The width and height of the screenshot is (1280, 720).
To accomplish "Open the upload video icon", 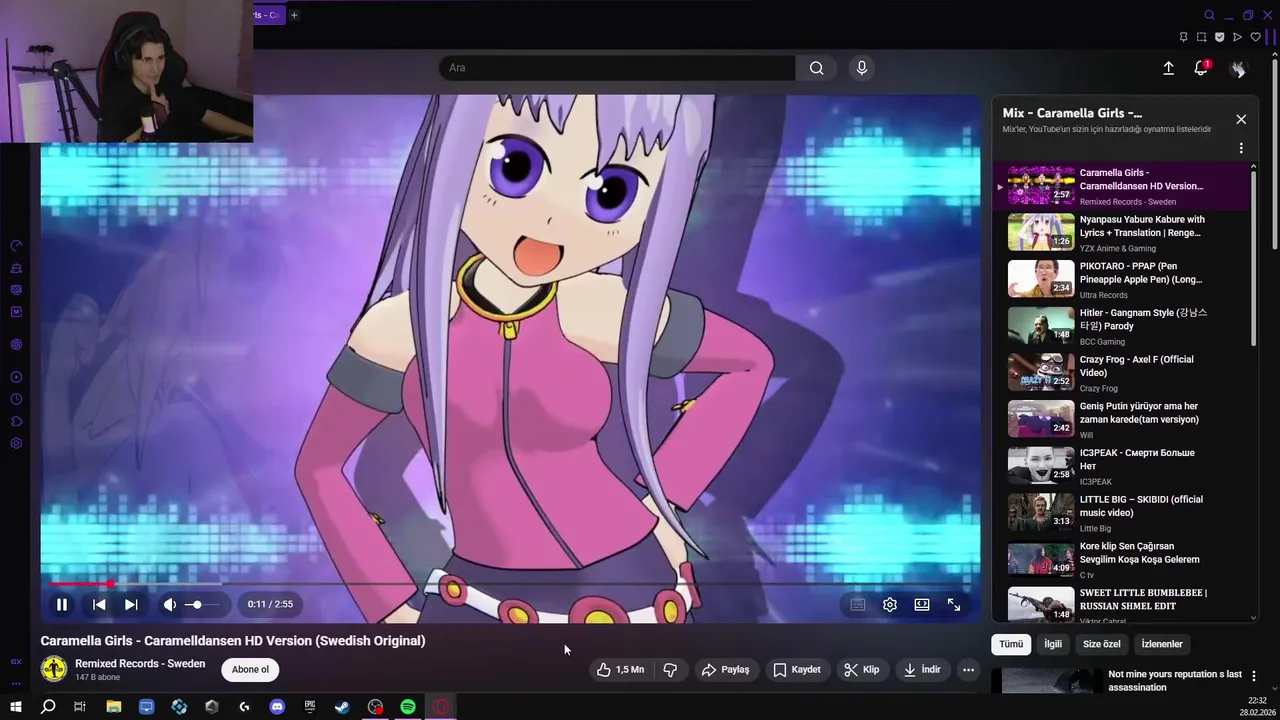I will tap(1168, 68).
